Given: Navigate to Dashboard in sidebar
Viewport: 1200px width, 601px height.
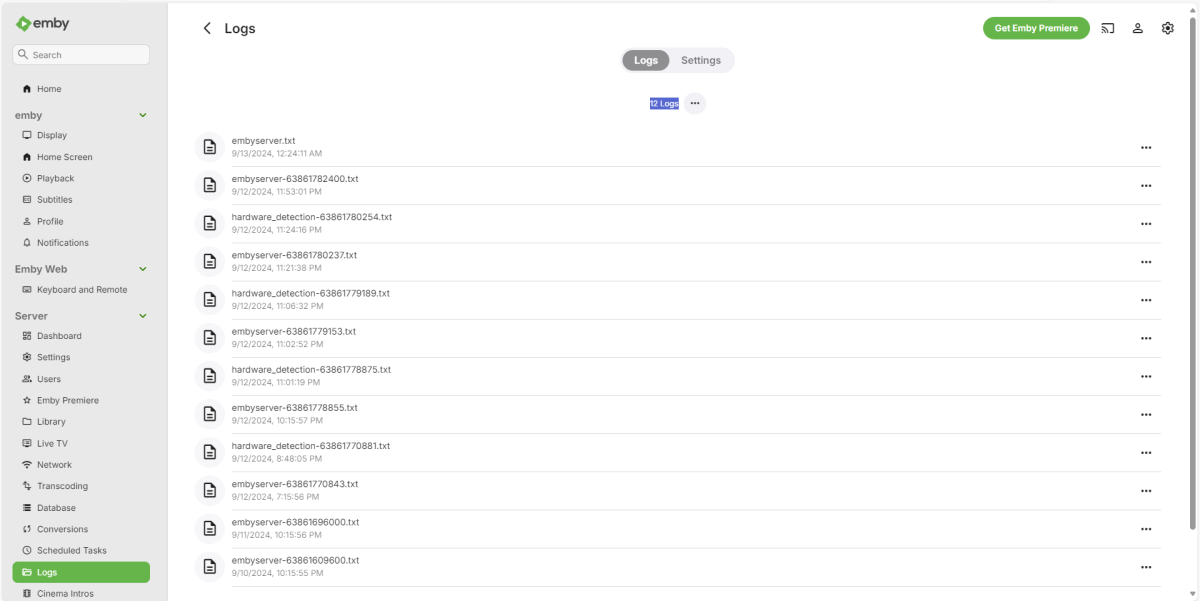Looking at the screenshot, I should pos(59,336).
